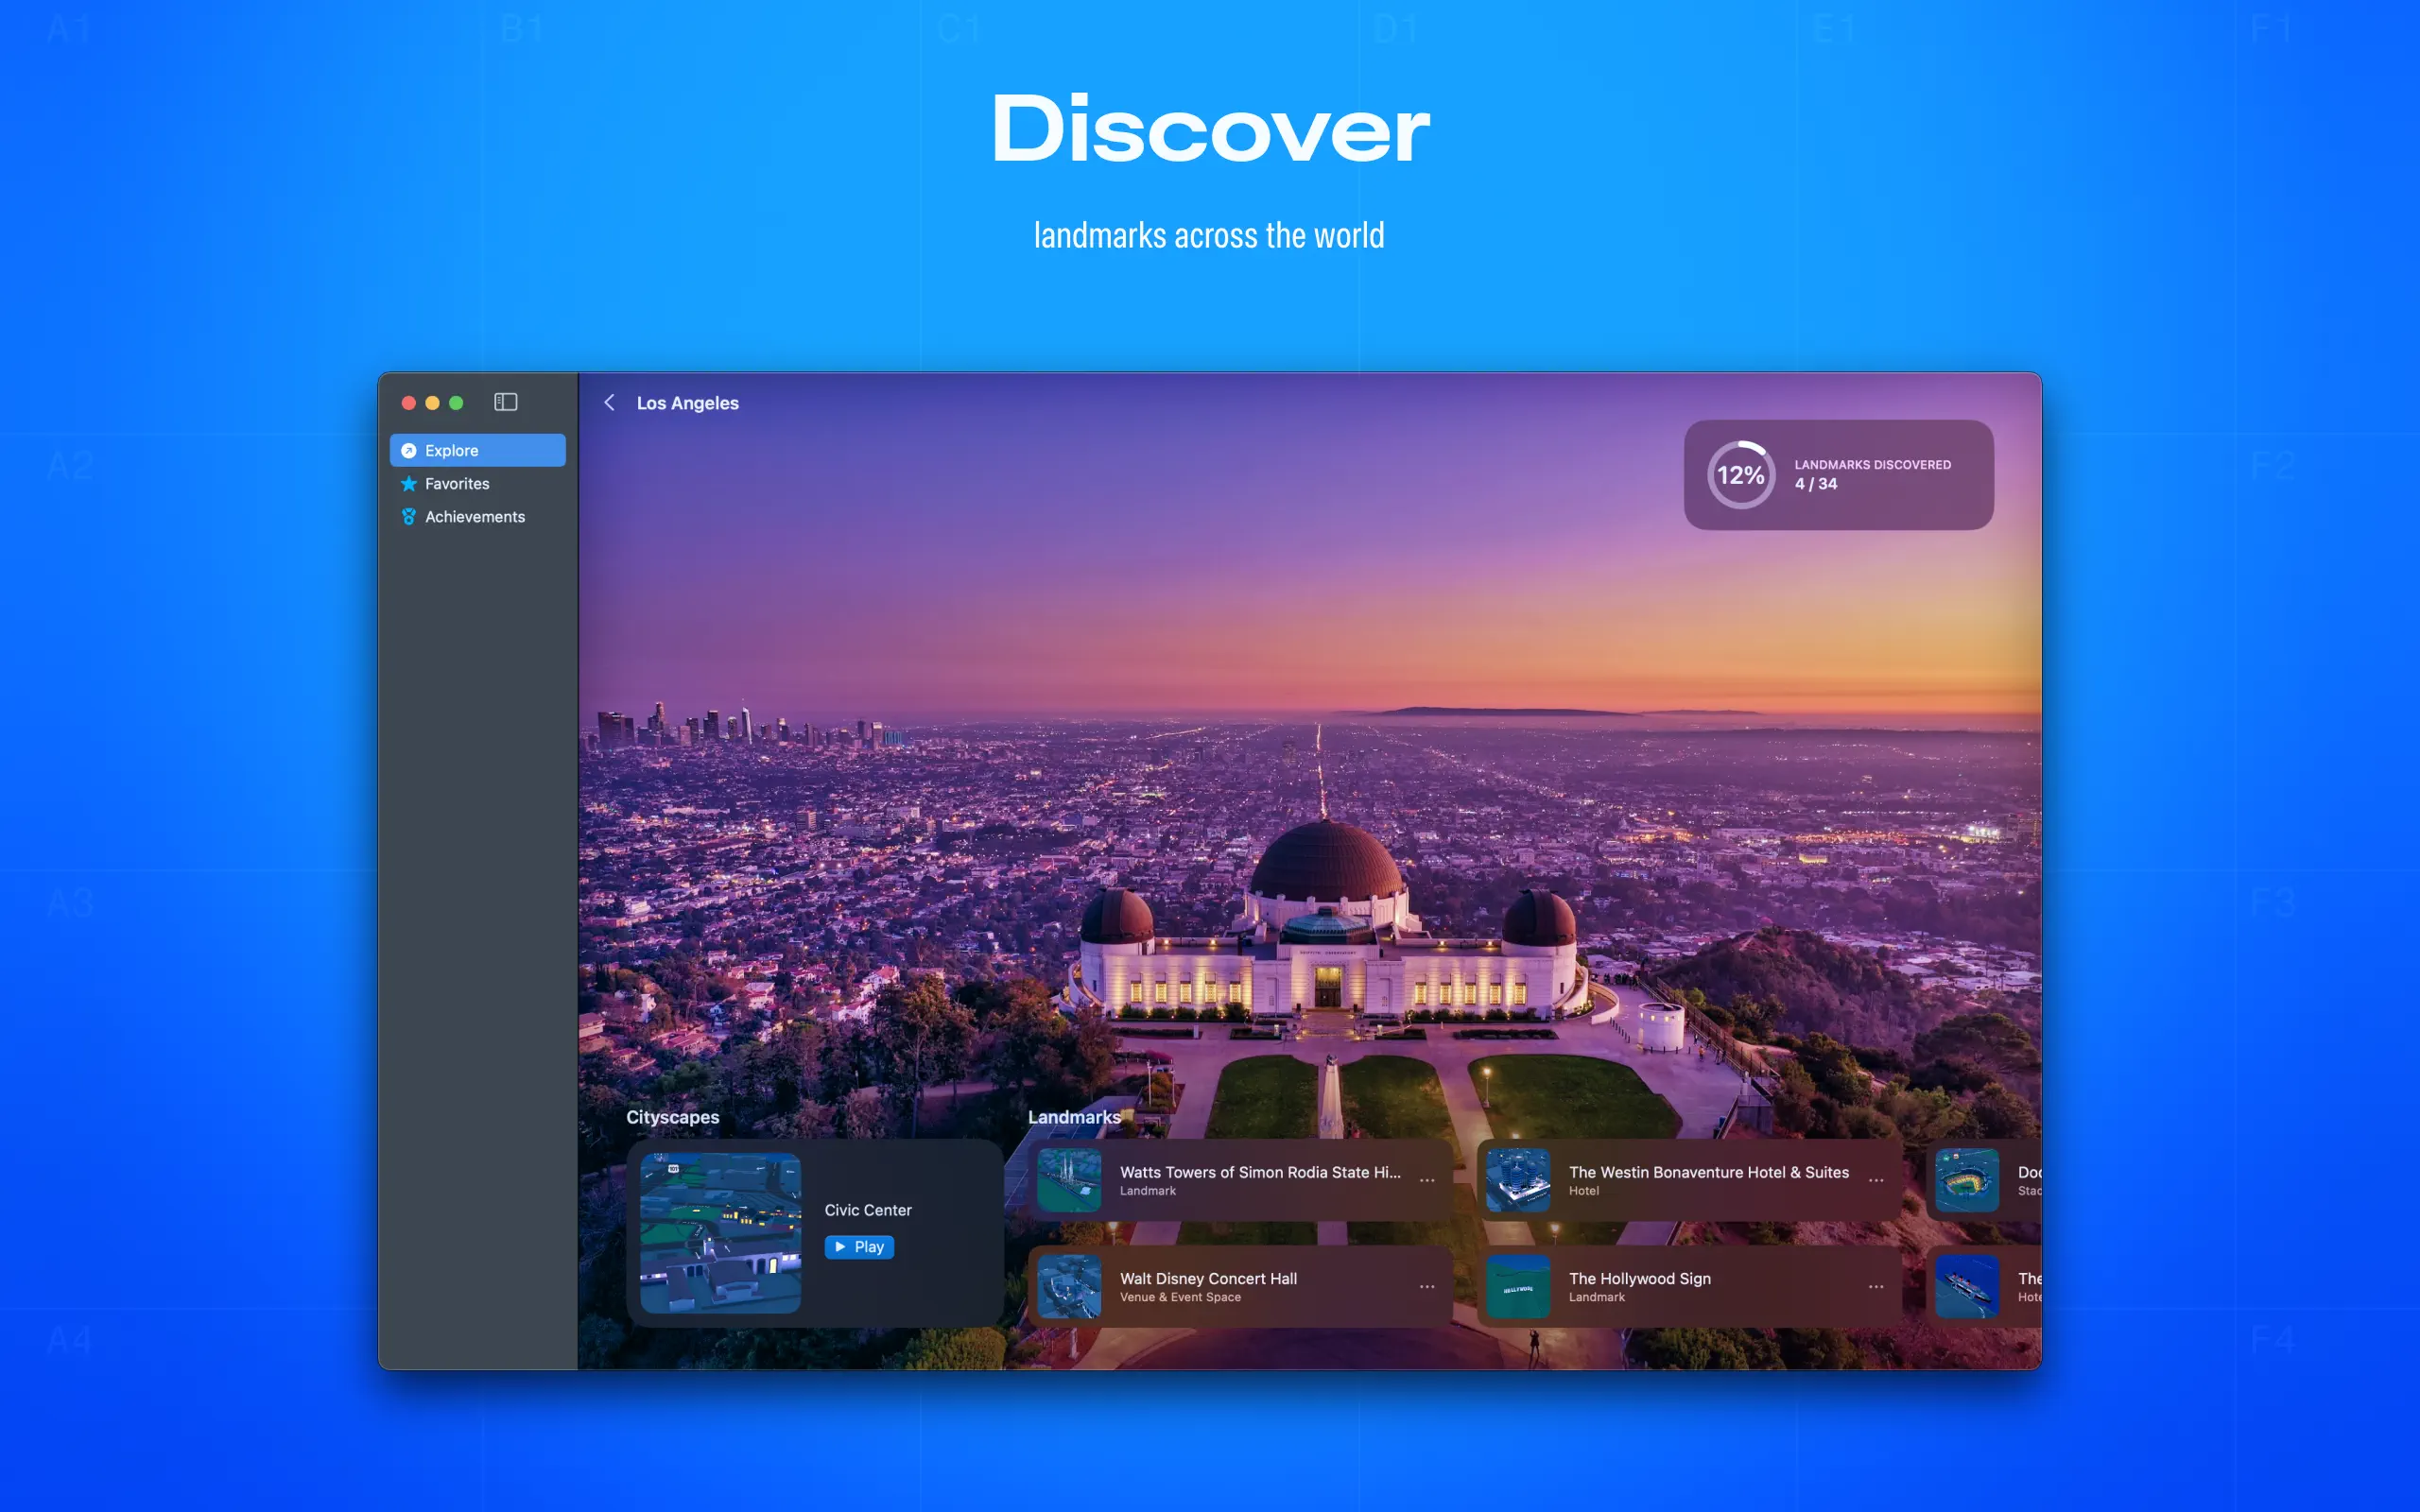The width and height of the screenshot is (2420, 1512).
Task: Click the Watts Towers thumbnail icon
Action: [1069, 1180]
